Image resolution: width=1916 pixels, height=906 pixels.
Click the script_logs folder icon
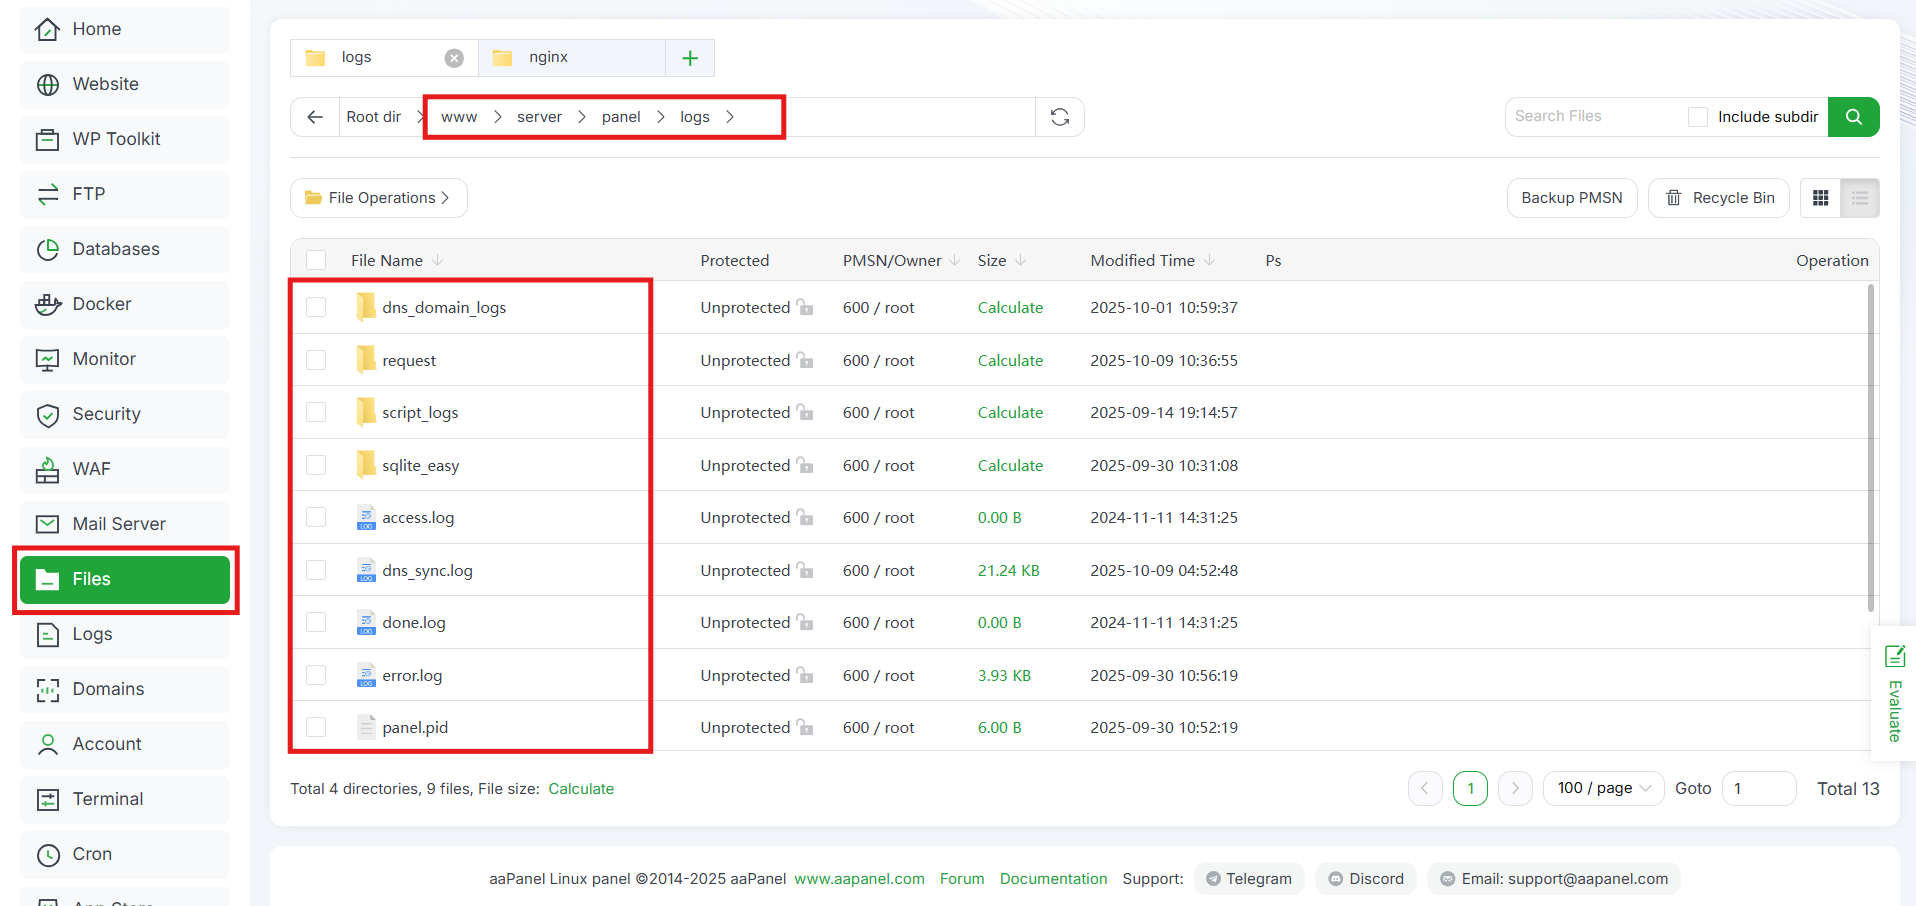click(x=366, y=412)
